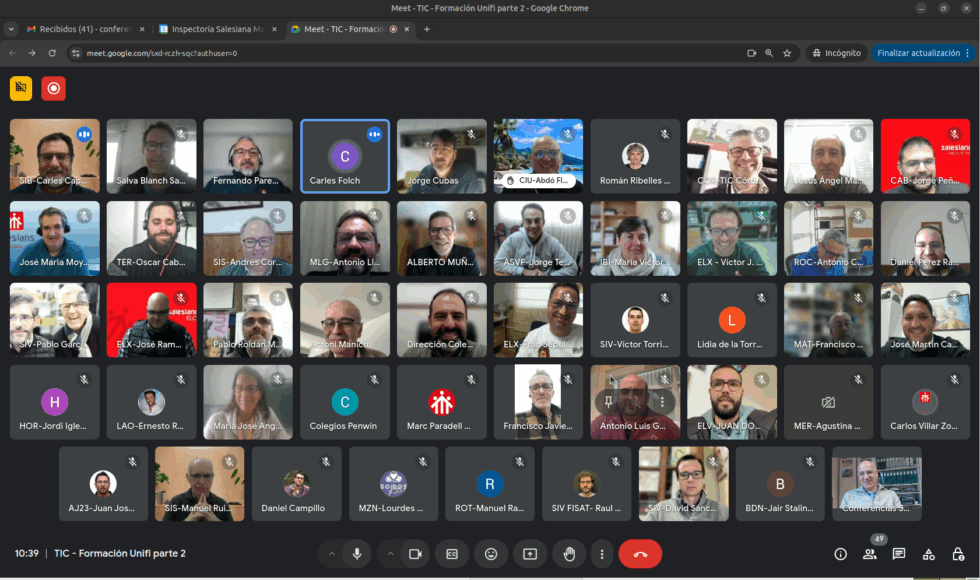Click the red recording indicator icon
This screenshot has width=980, height=580.
coord(53,88)
